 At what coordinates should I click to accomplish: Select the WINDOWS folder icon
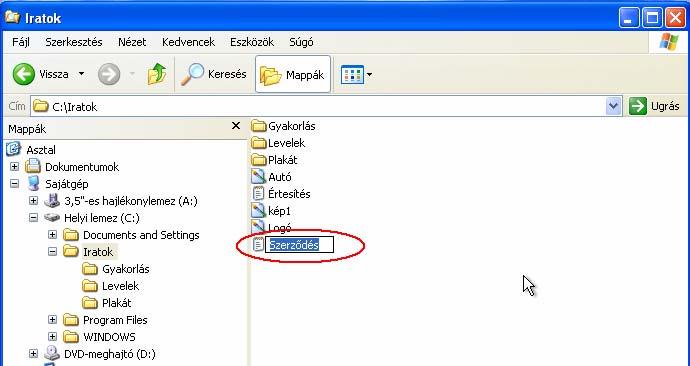pos(71,337)
